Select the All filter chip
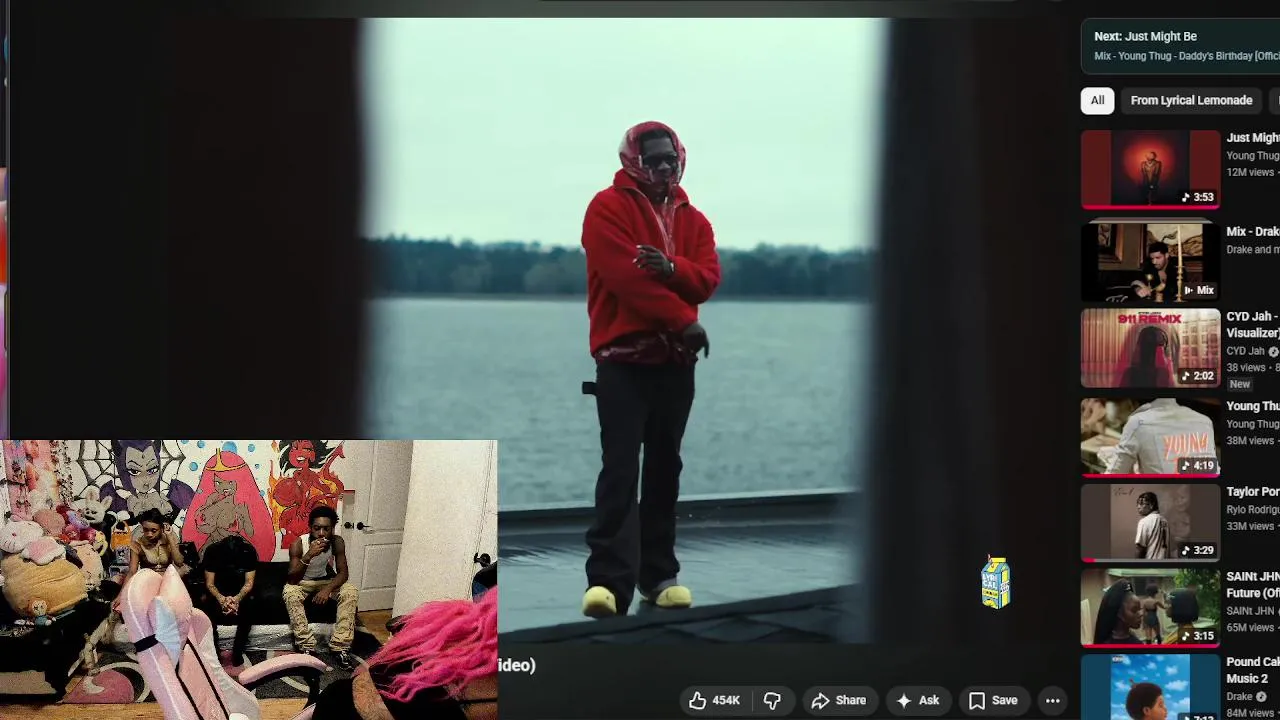The height and width of the screenshot is (720, 1280). [1097, 100]
